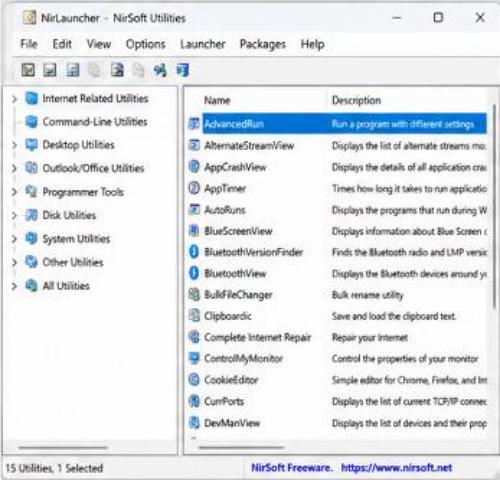The image size is (500, 480).
Task: Click the Other Utilities icon
Action: (x=32, y=262)
